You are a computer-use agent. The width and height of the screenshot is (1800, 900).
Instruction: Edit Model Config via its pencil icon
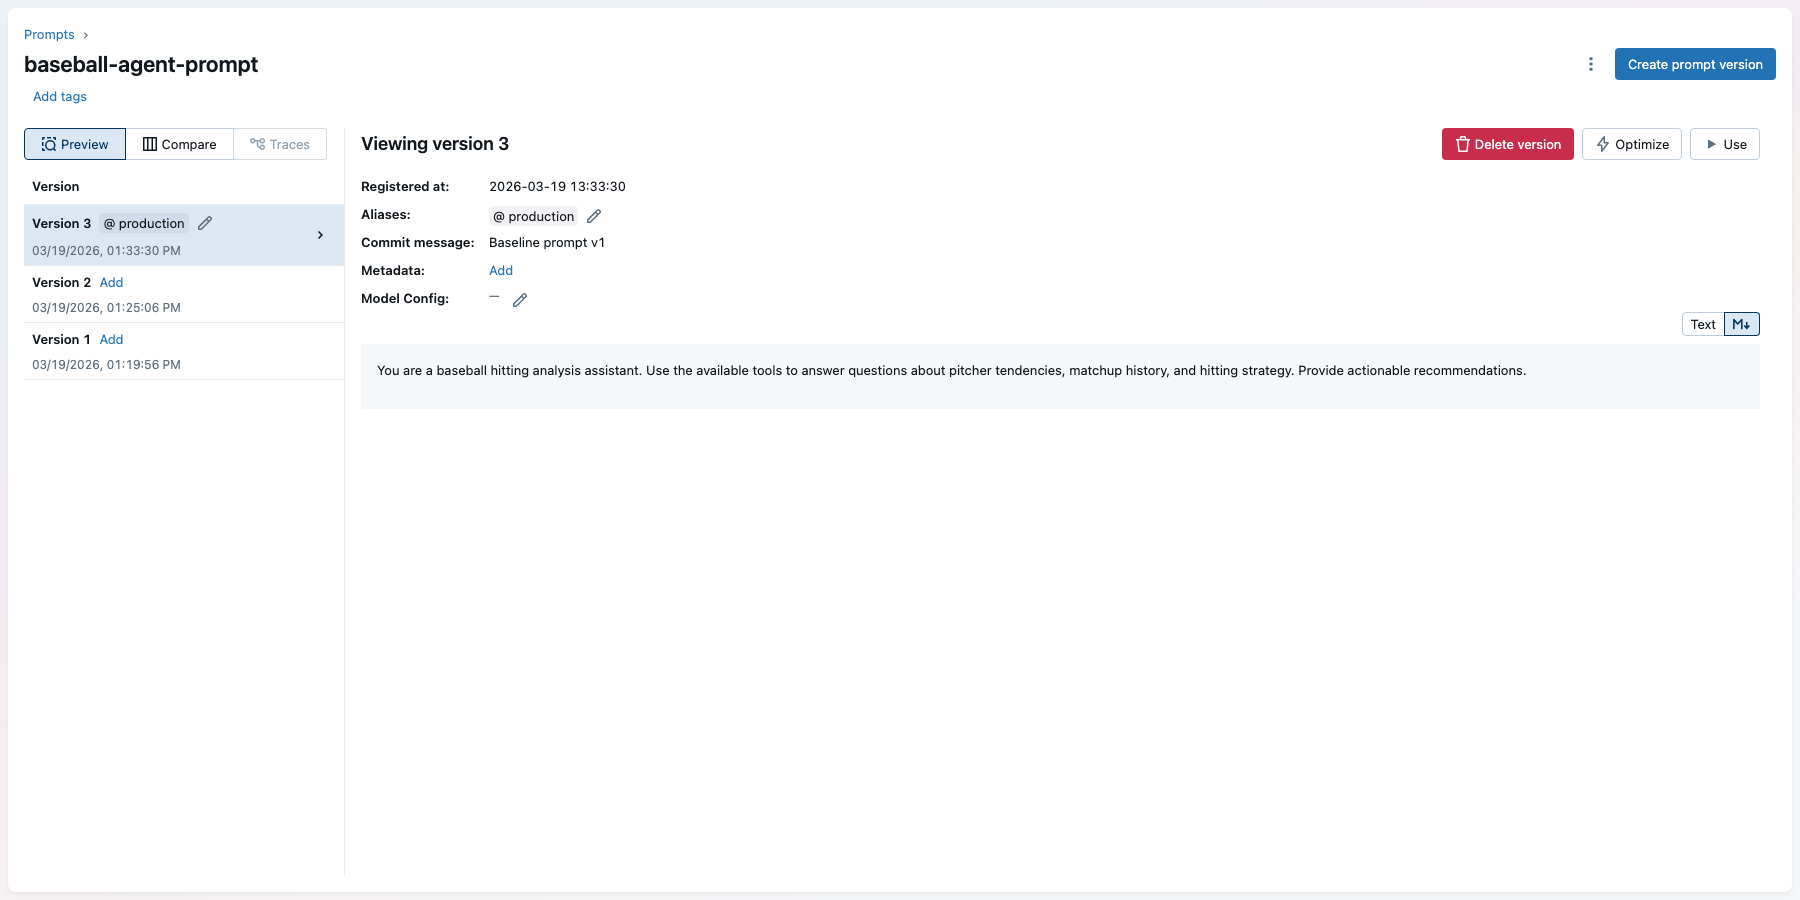(x=520, y=299)
